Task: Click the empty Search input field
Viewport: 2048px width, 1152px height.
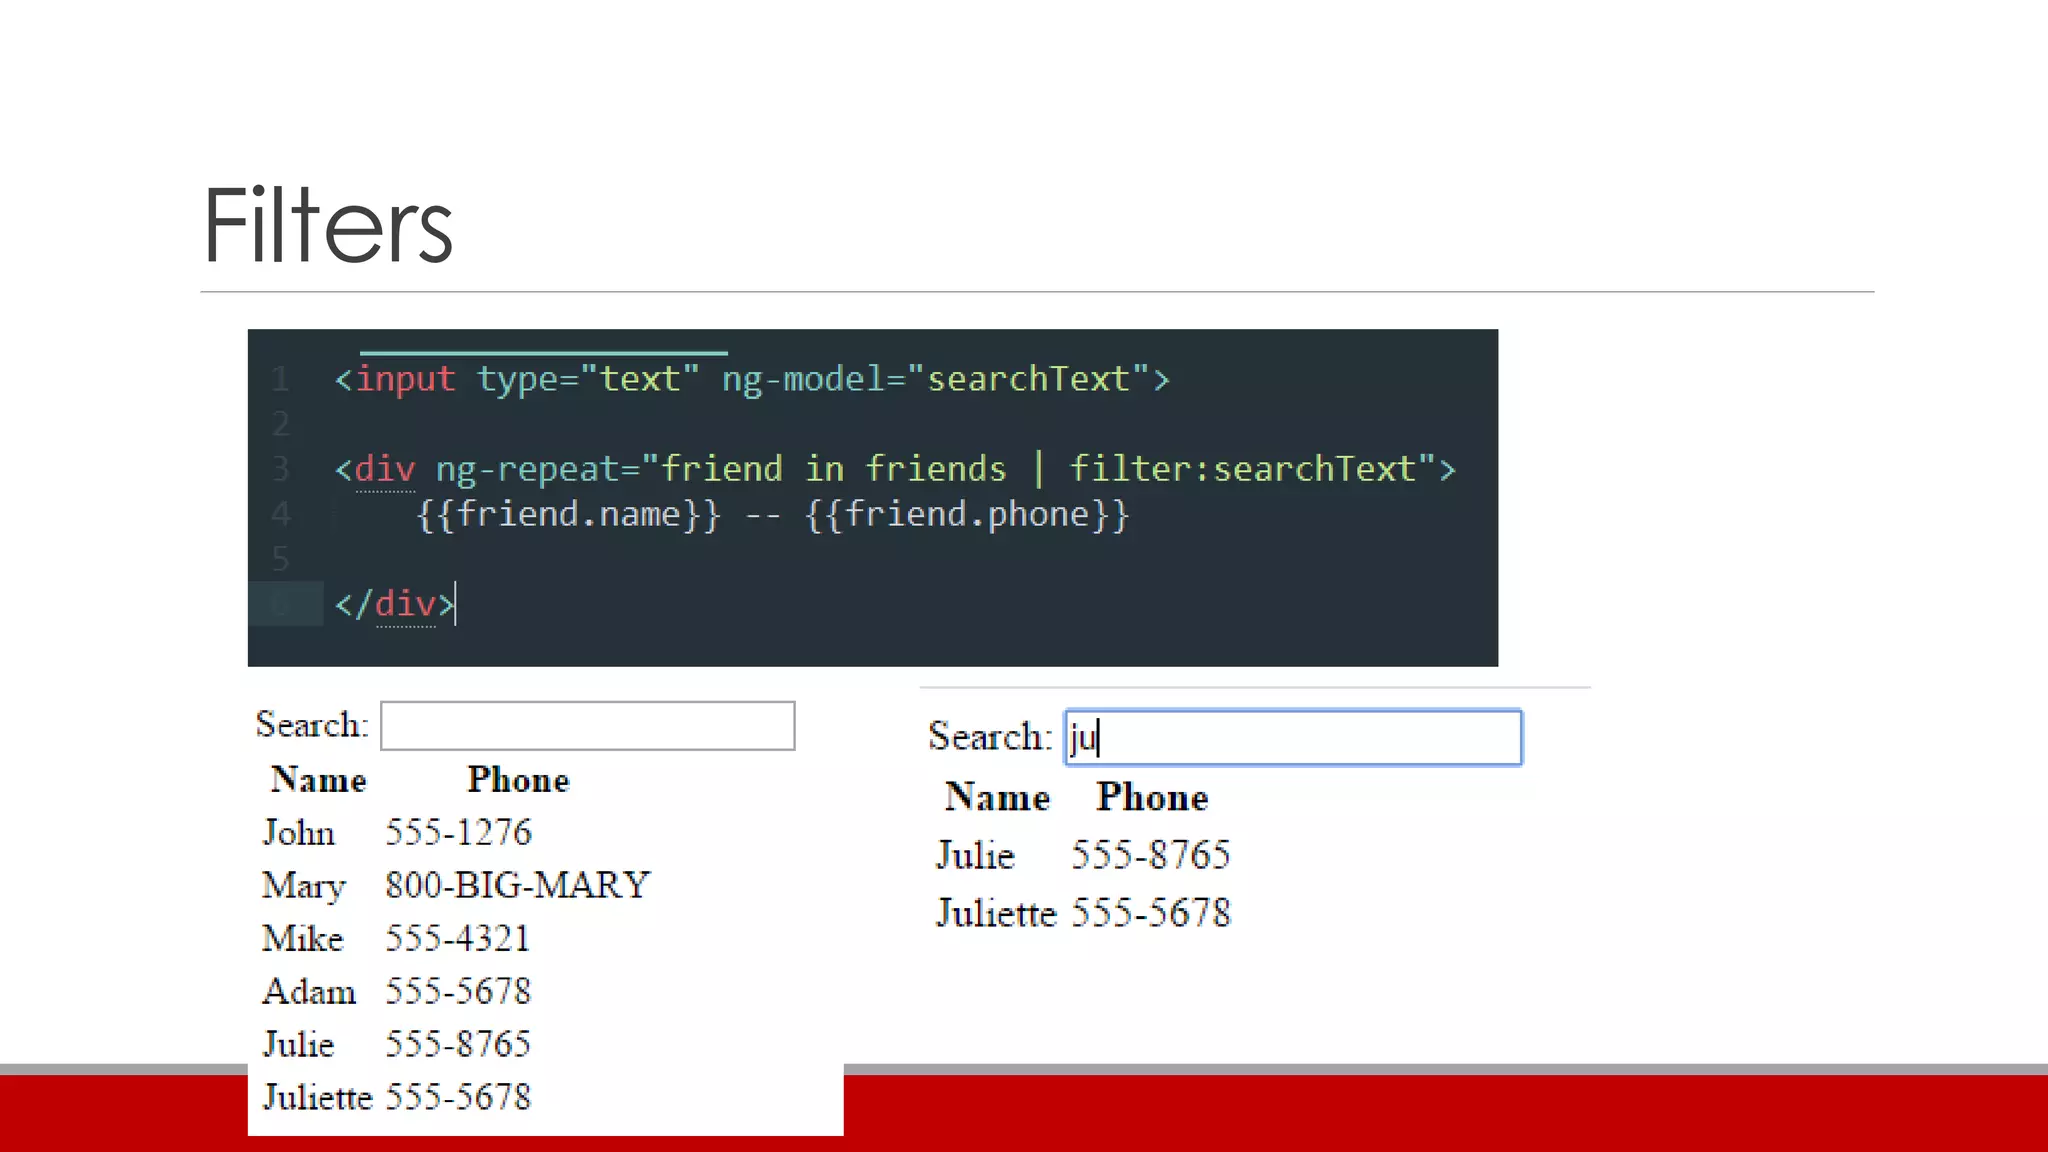Action: coord(587,726)
